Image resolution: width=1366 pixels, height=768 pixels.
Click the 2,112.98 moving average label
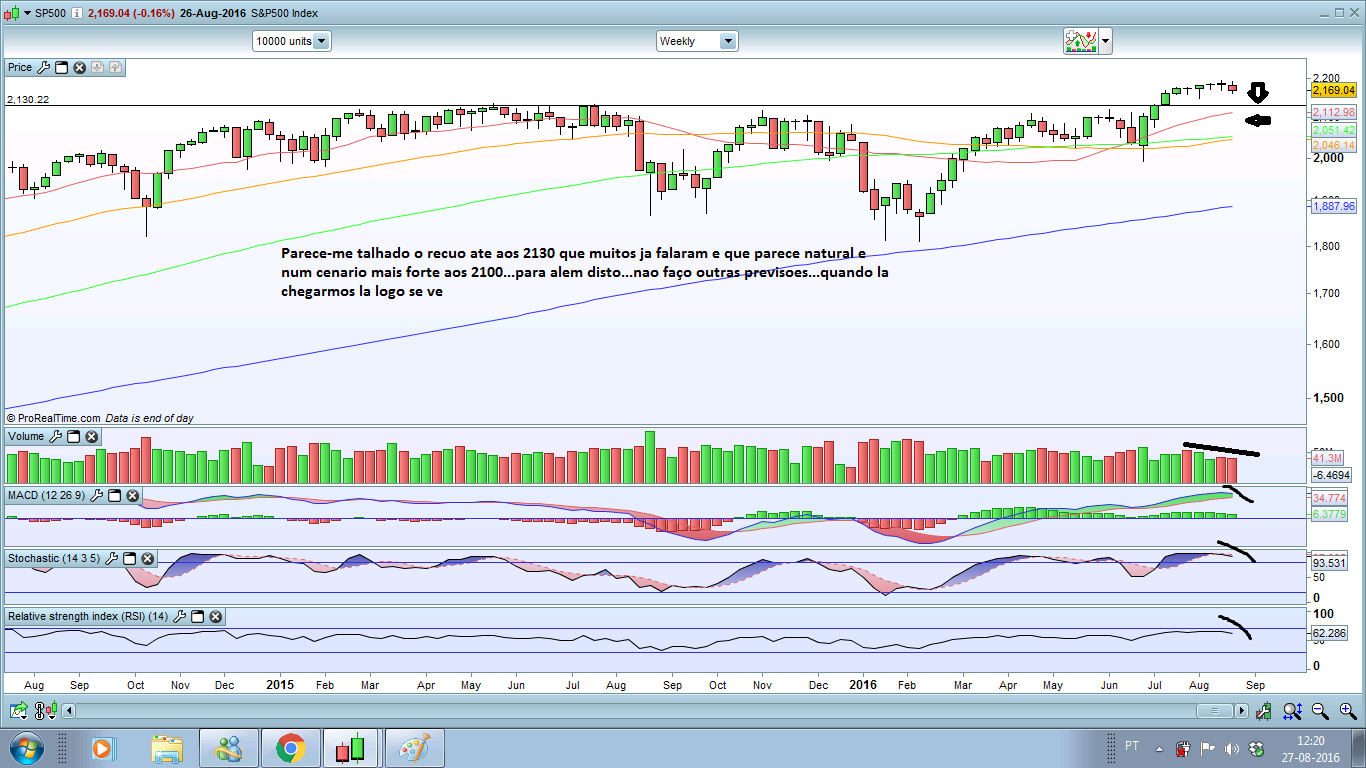pos(1334,112)
